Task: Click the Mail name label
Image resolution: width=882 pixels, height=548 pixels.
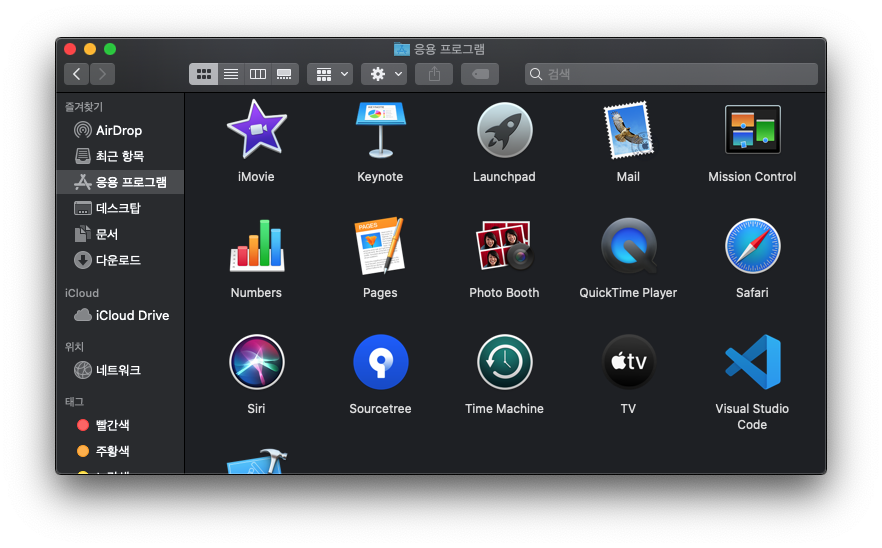Action: pyautogui.click(x=628, y=177)
